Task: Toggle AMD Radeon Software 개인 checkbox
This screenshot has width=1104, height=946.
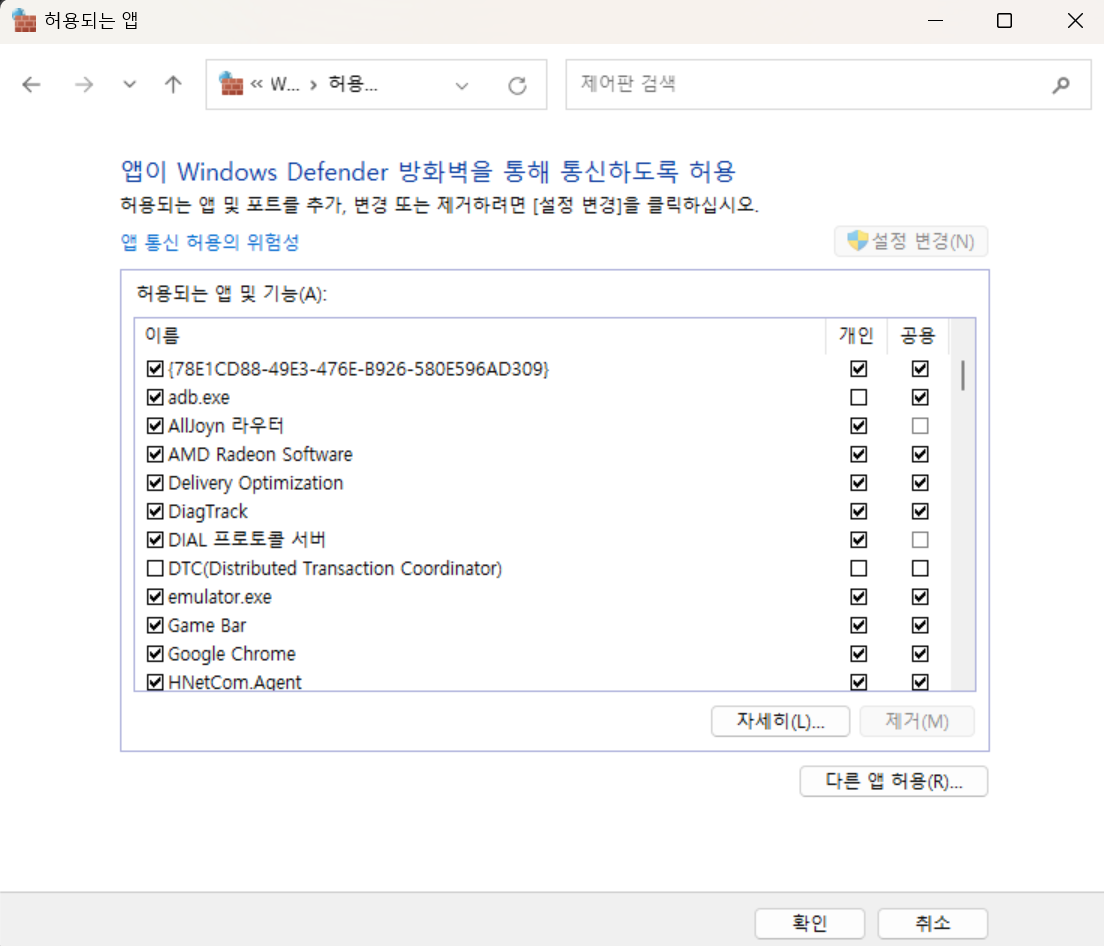Action: pyautogui.click(x=858, y=455)
